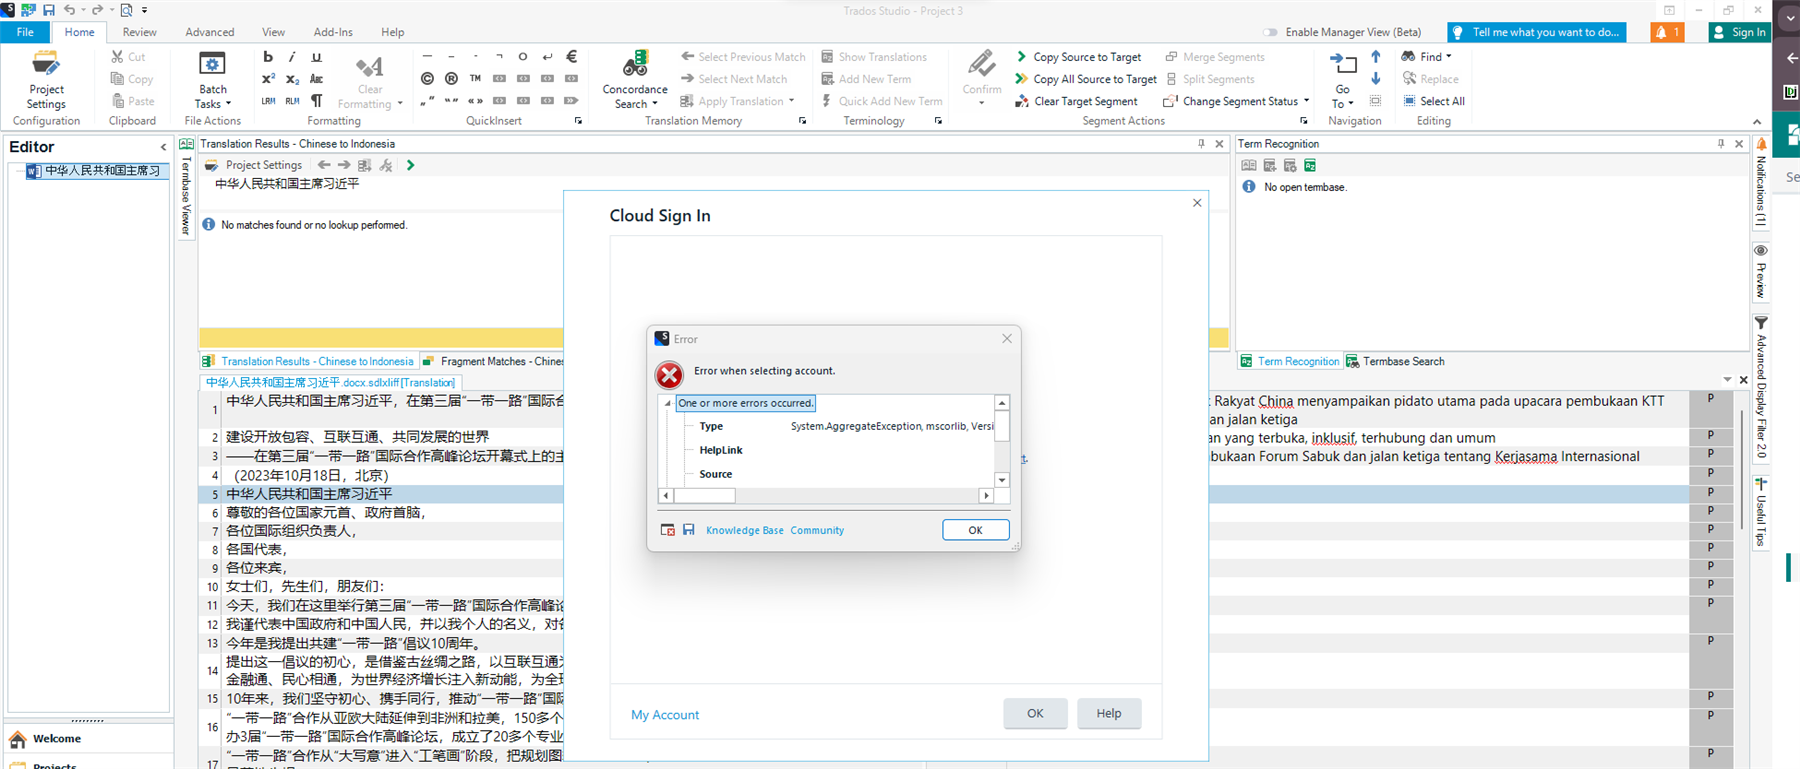Click the Confirm segment icon
The height and width of the screenshot is (769, 1800).
tap(981, 65)
